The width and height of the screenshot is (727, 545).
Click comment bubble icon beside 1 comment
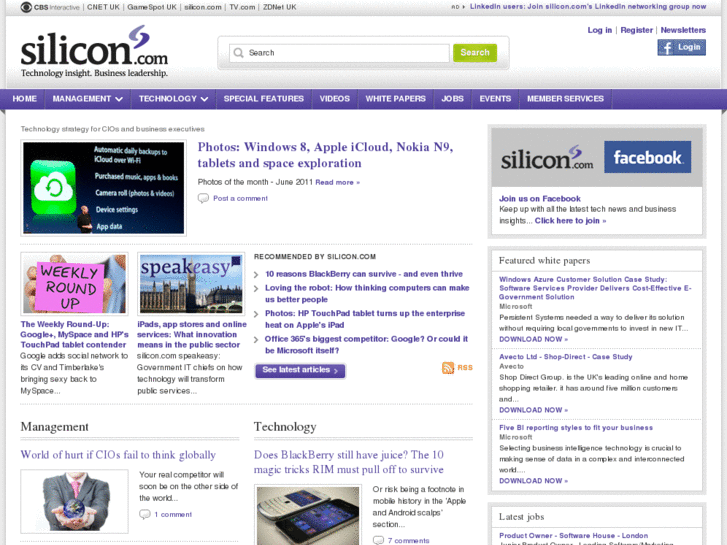coord(145,514)
